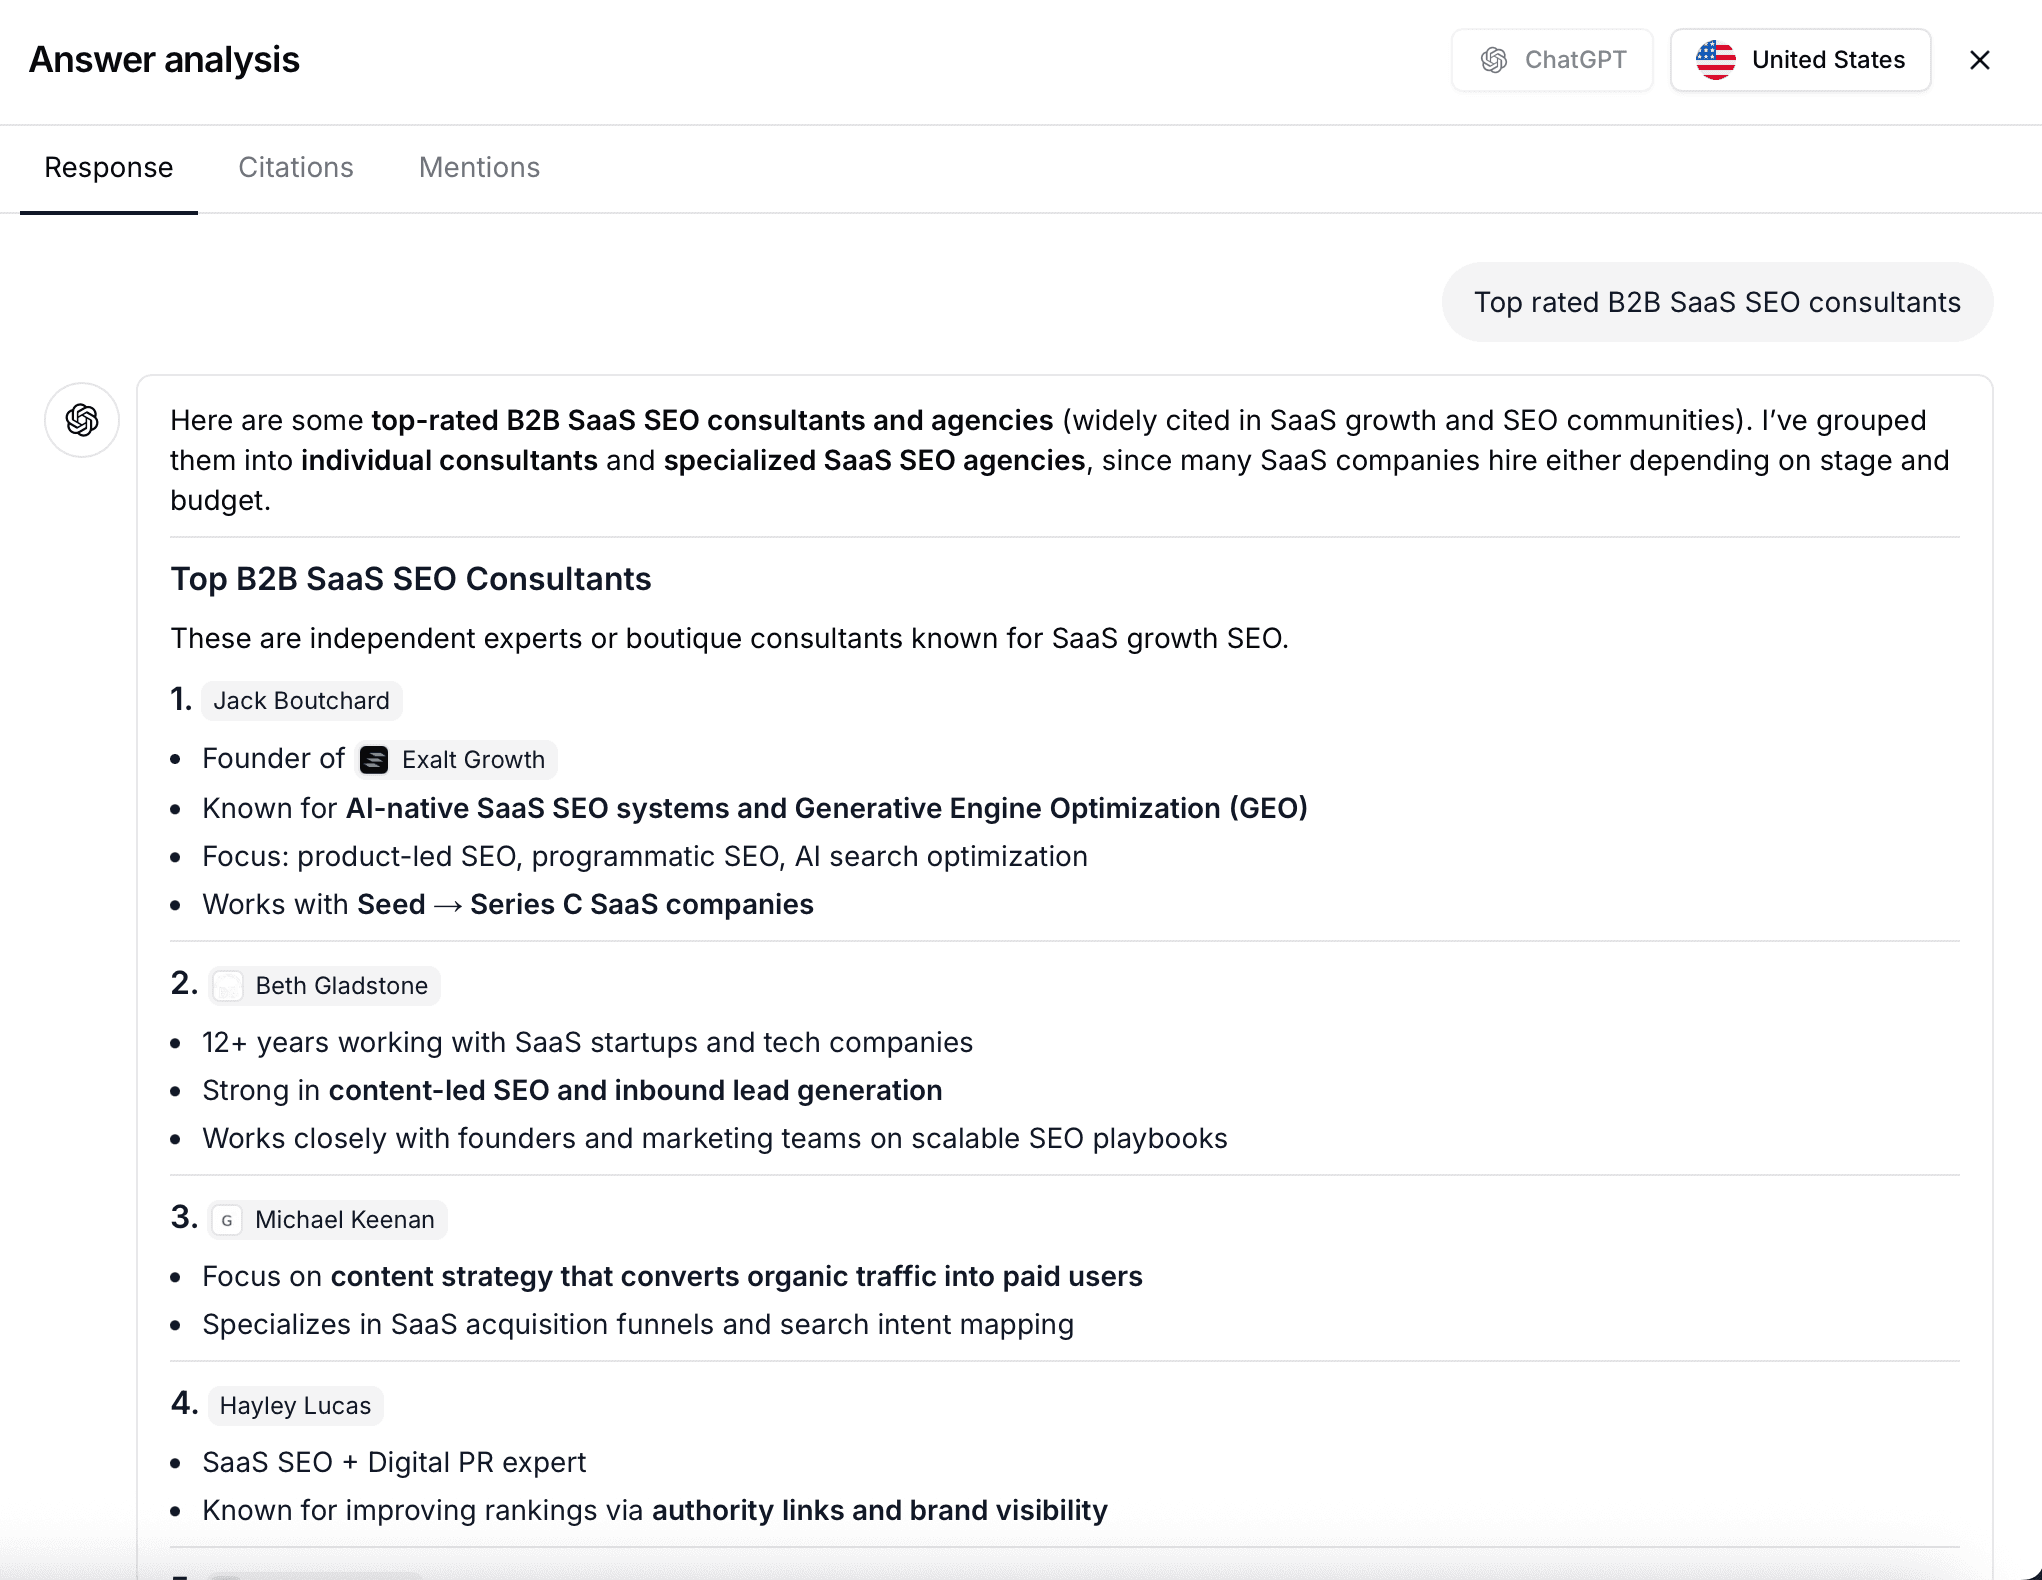This screenshot has height=1580, width=2042.
Task: Click the United States flag icon
Action: click(1717, 59)
